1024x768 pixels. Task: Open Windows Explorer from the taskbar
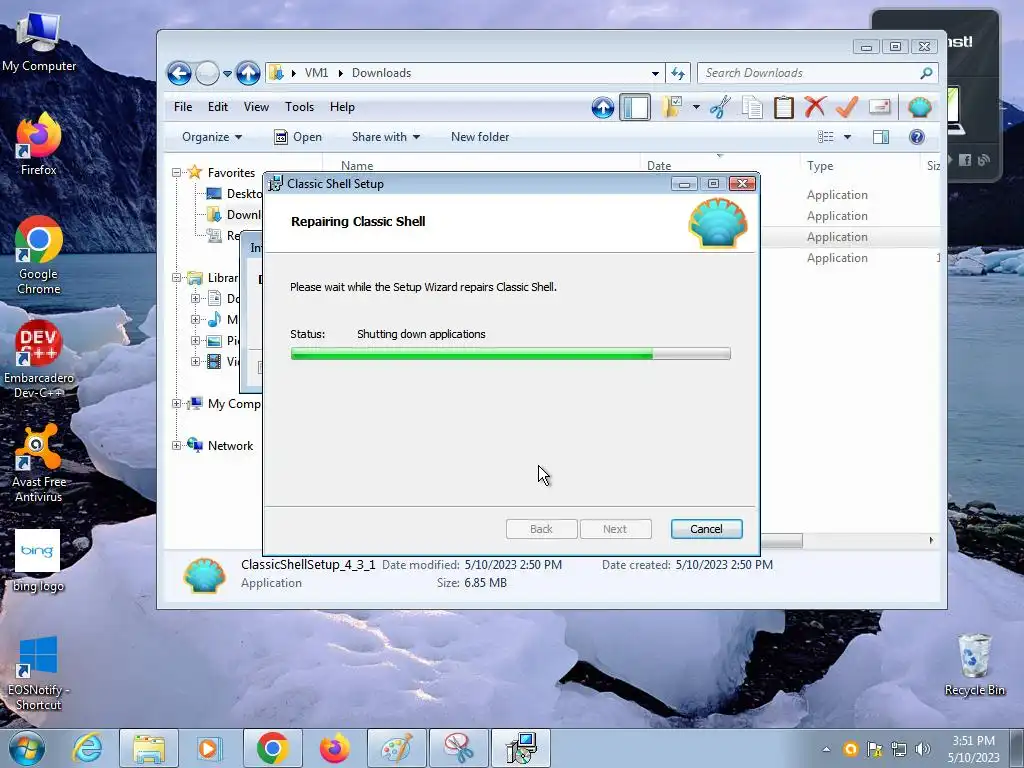(x=149, y=748)
